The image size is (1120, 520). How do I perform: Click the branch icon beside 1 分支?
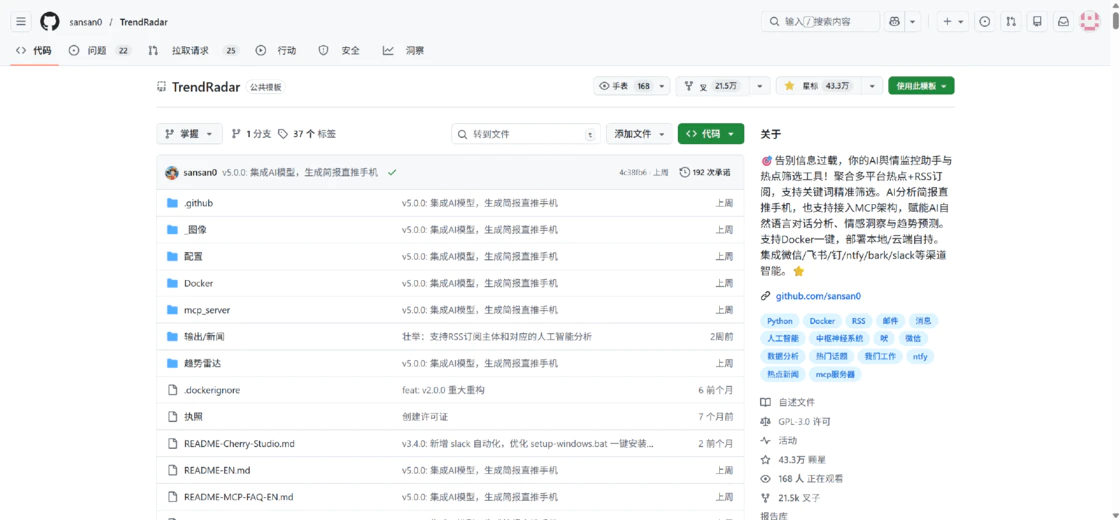click(x=236, y=134)
